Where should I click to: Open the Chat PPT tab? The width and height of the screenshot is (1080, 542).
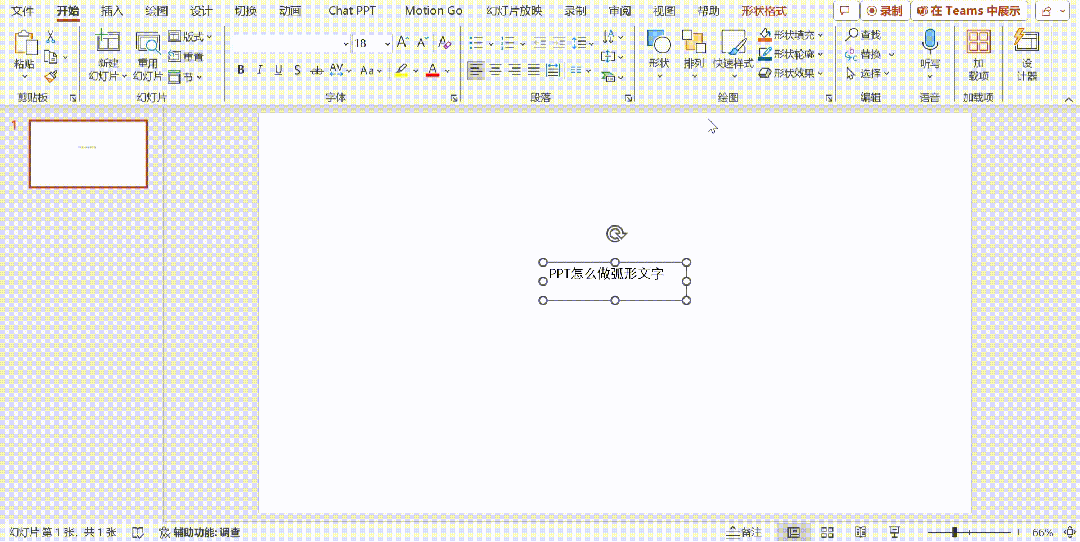point(352,11)
